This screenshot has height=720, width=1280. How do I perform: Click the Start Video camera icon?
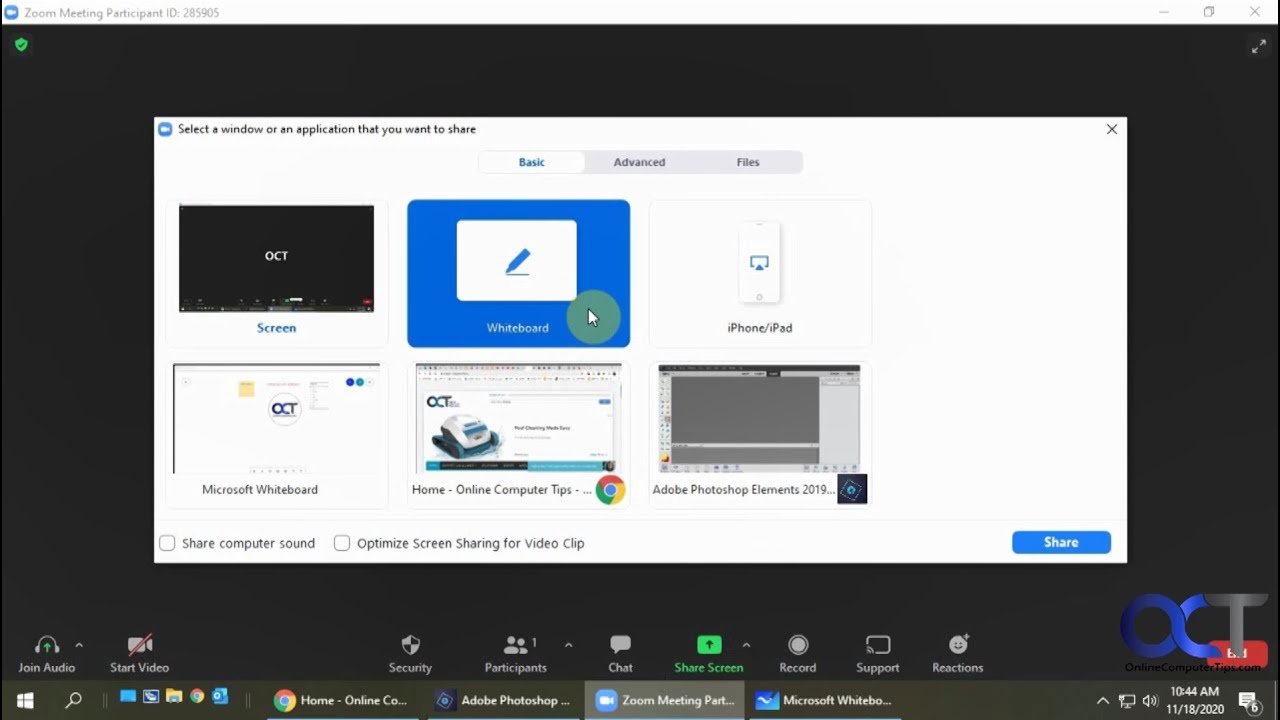click(140, 645)
